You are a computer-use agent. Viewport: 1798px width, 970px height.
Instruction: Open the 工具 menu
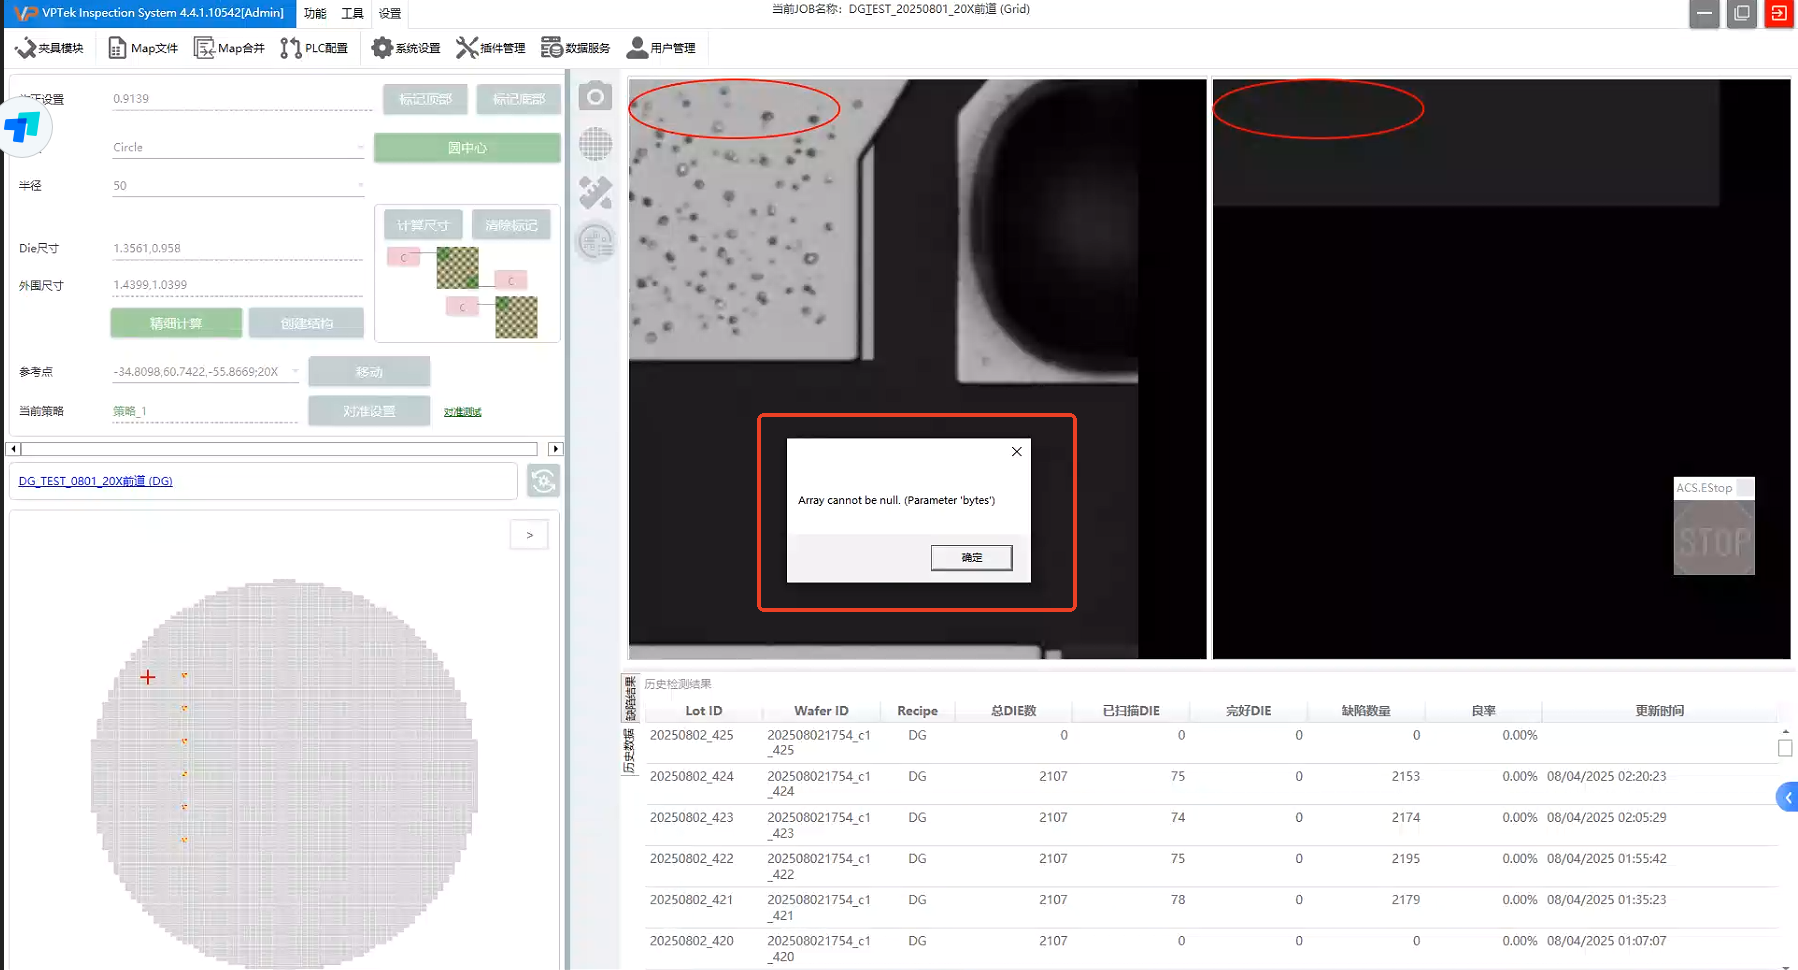point(352,13)
